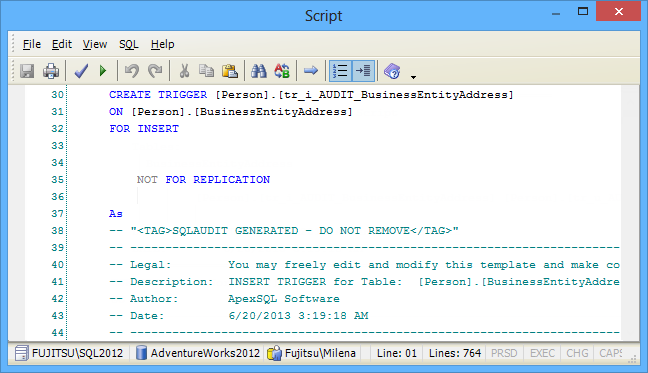
Task: Click the Copy icon
Action: 207,71
